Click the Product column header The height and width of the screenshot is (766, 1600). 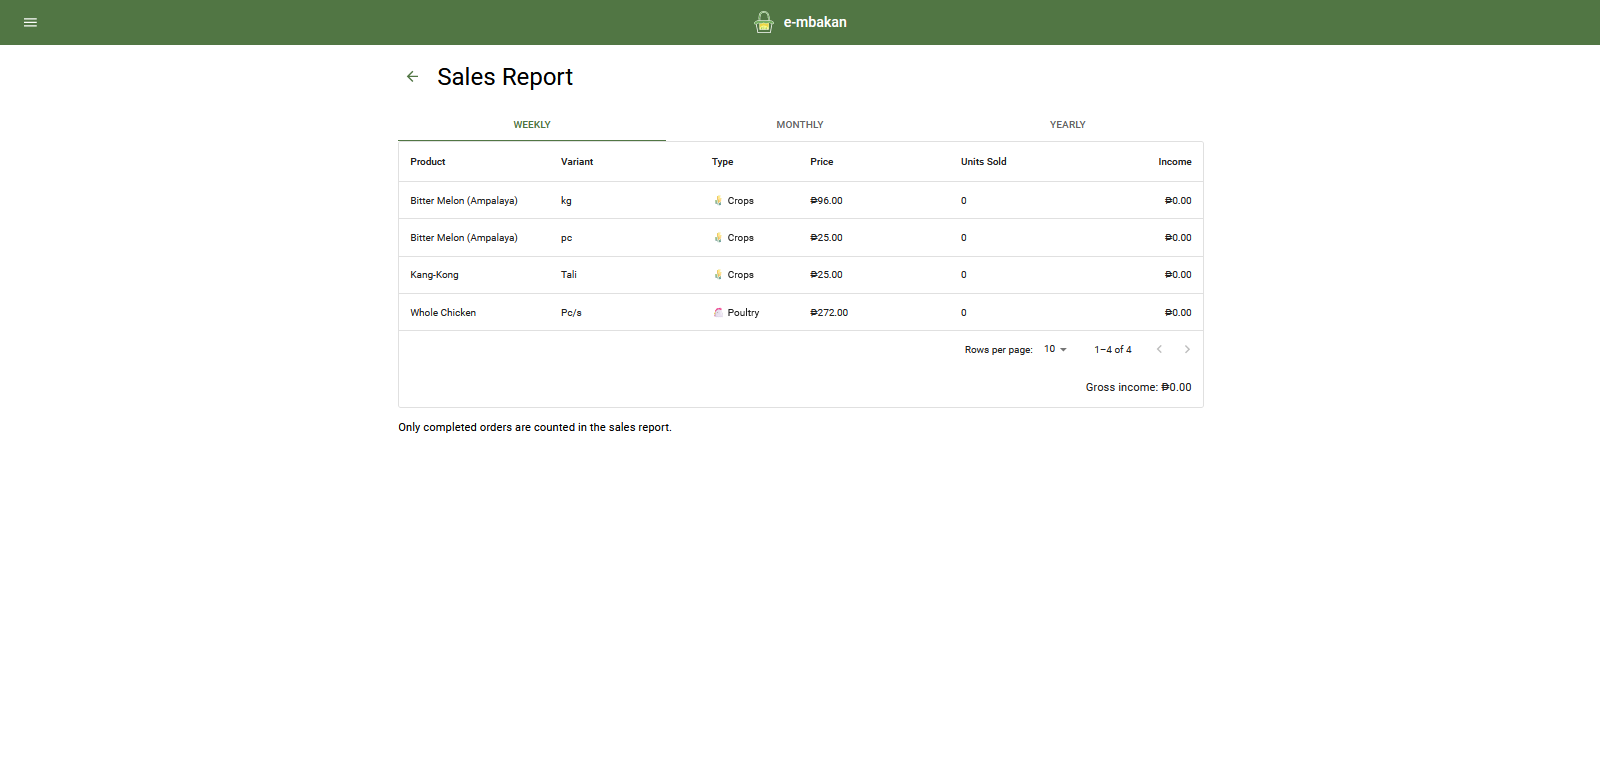point(428,162)
